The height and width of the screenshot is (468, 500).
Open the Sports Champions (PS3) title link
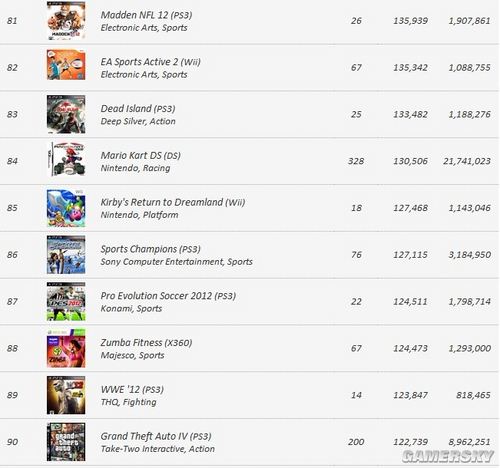tap(151, 249)
